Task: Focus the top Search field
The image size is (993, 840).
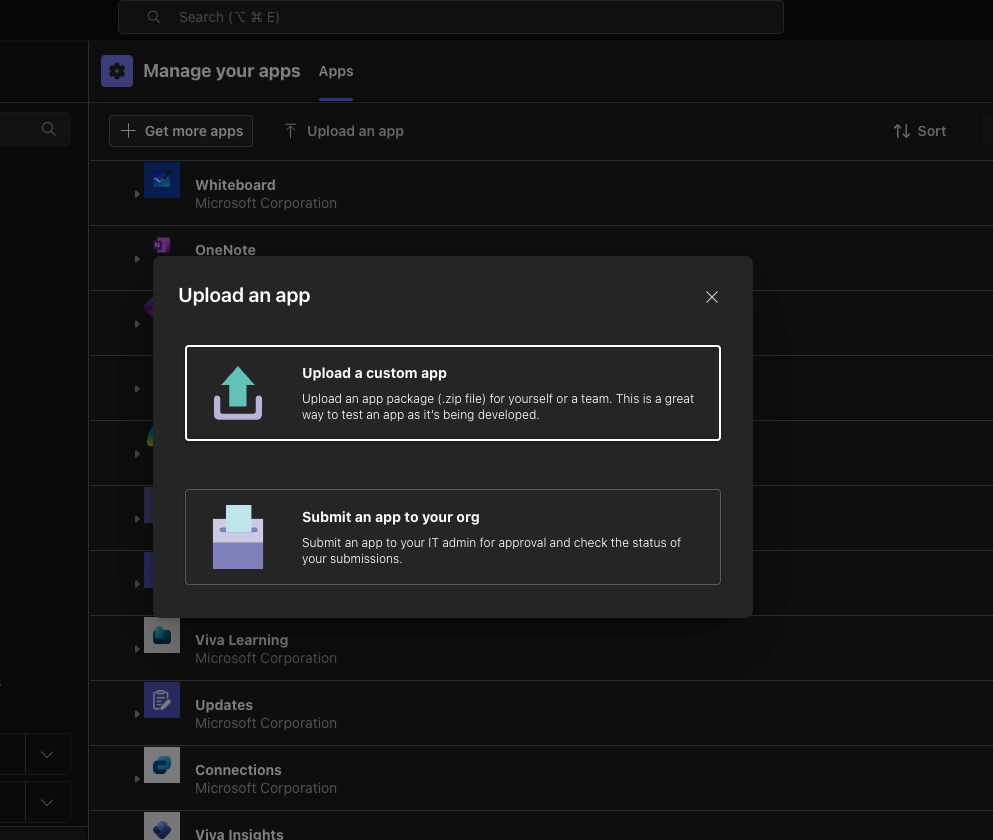Action: tap(451, 17)
